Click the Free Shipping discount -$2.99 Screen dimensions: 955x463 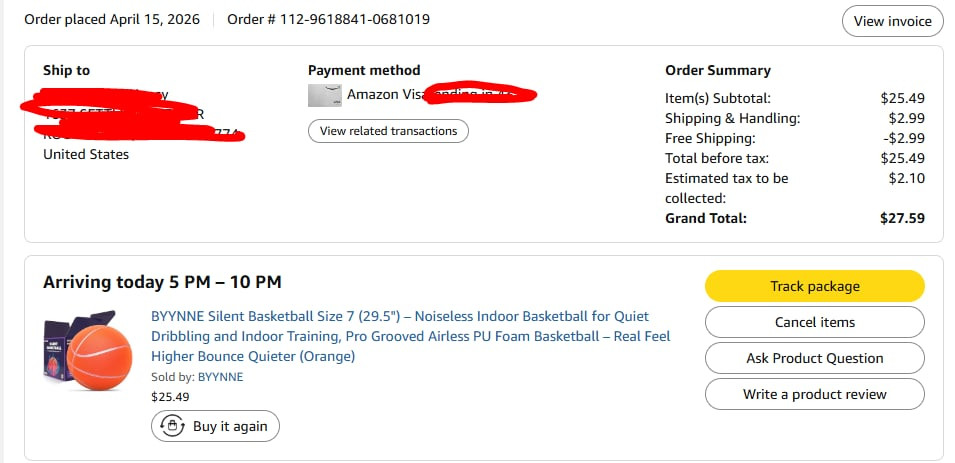pos(905,138)
